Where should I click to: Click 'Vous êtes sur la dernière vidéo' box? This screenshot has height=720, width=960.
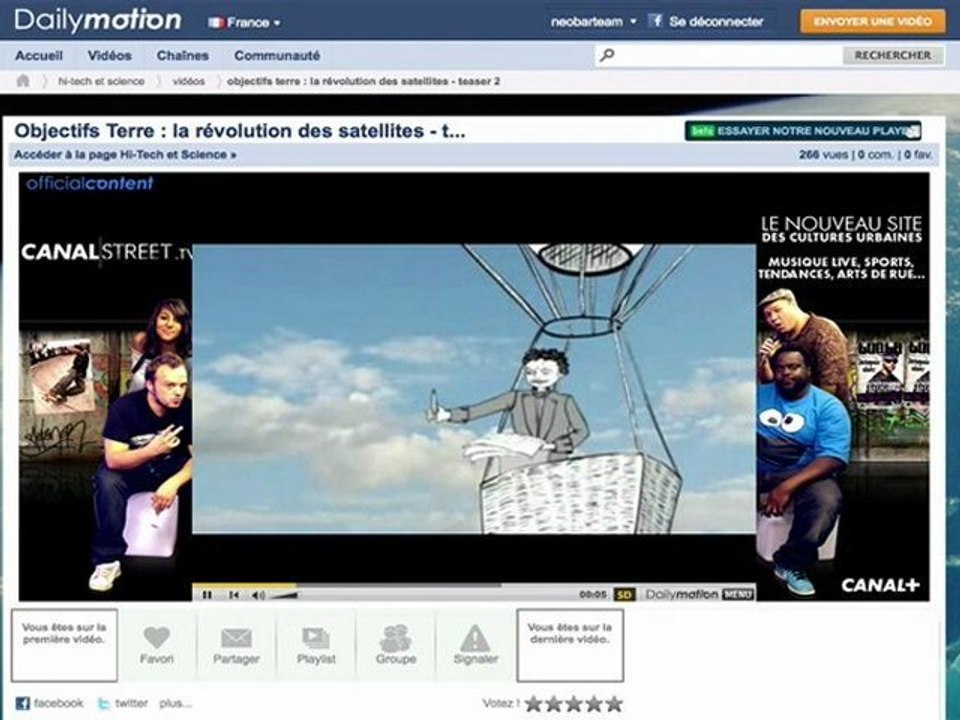coord(570,645)
